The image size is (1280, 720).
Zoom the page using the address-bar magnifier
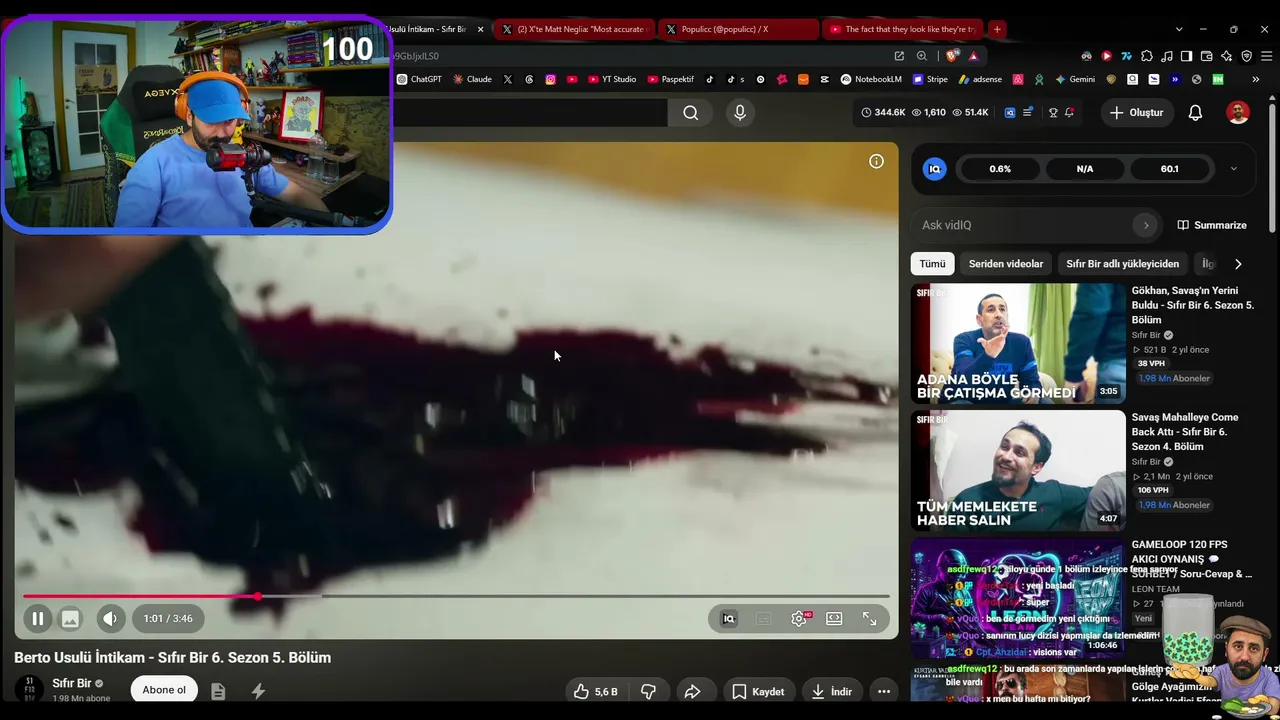tap(922, 56)
